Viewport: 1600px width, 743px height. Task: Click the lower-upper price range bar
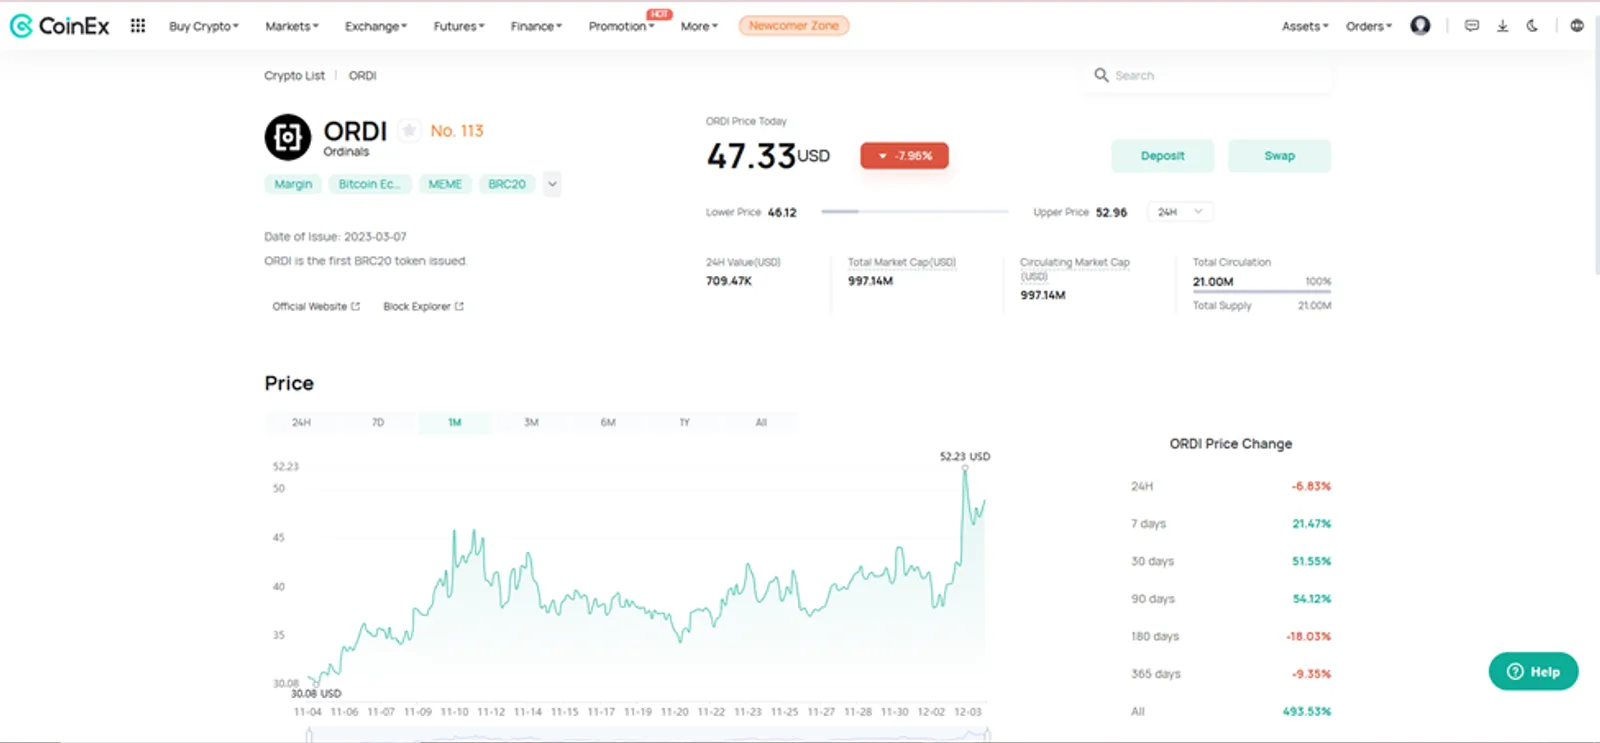click(914, 212)
